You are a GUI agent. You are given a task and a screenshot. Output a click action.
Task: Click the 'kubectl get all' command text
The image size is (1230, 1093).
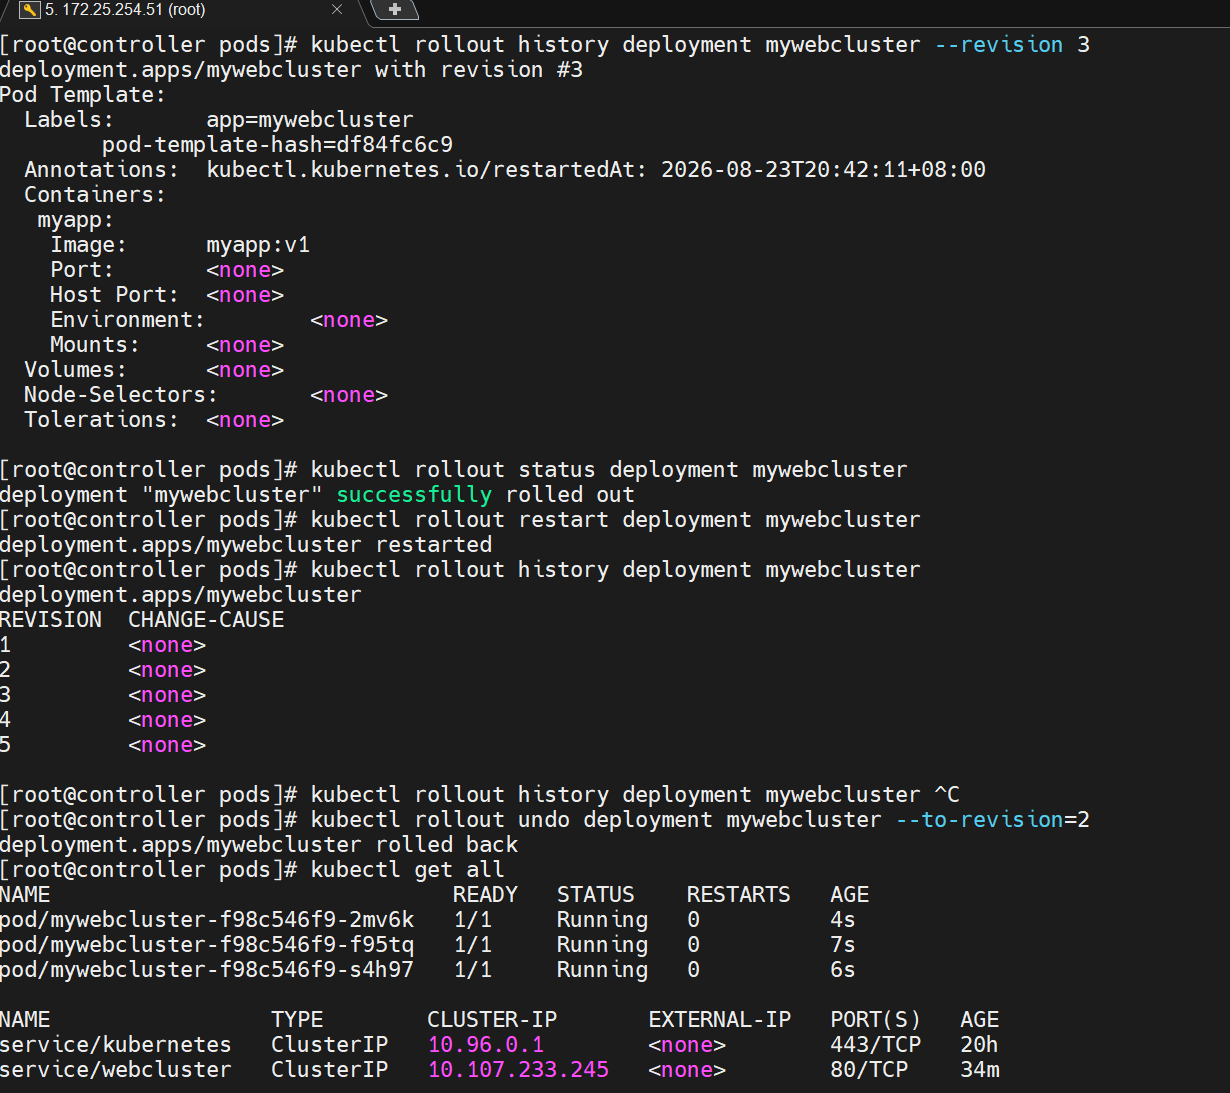[407, 870]
